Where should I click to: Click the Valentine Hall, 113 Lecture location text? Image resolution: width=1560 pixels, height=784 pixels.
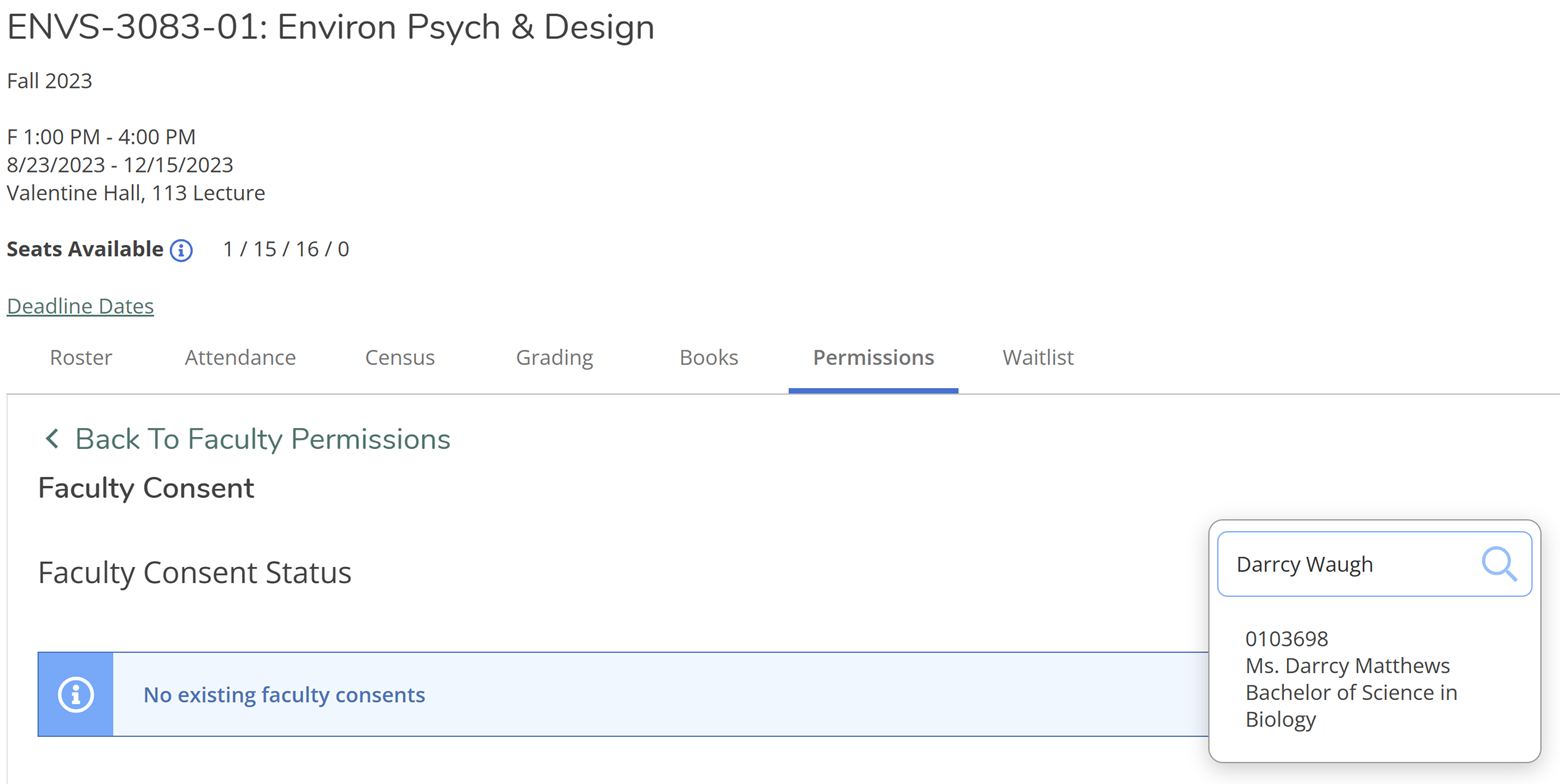coord(136,193)
